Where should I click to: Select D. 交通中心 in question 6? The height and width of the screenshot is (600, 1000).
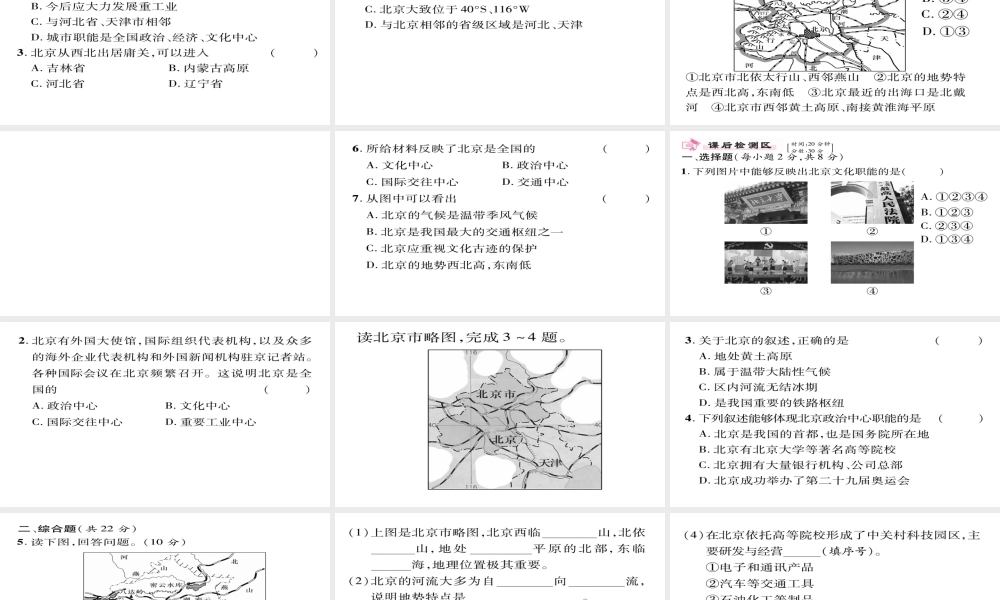(x=534, y=182)
